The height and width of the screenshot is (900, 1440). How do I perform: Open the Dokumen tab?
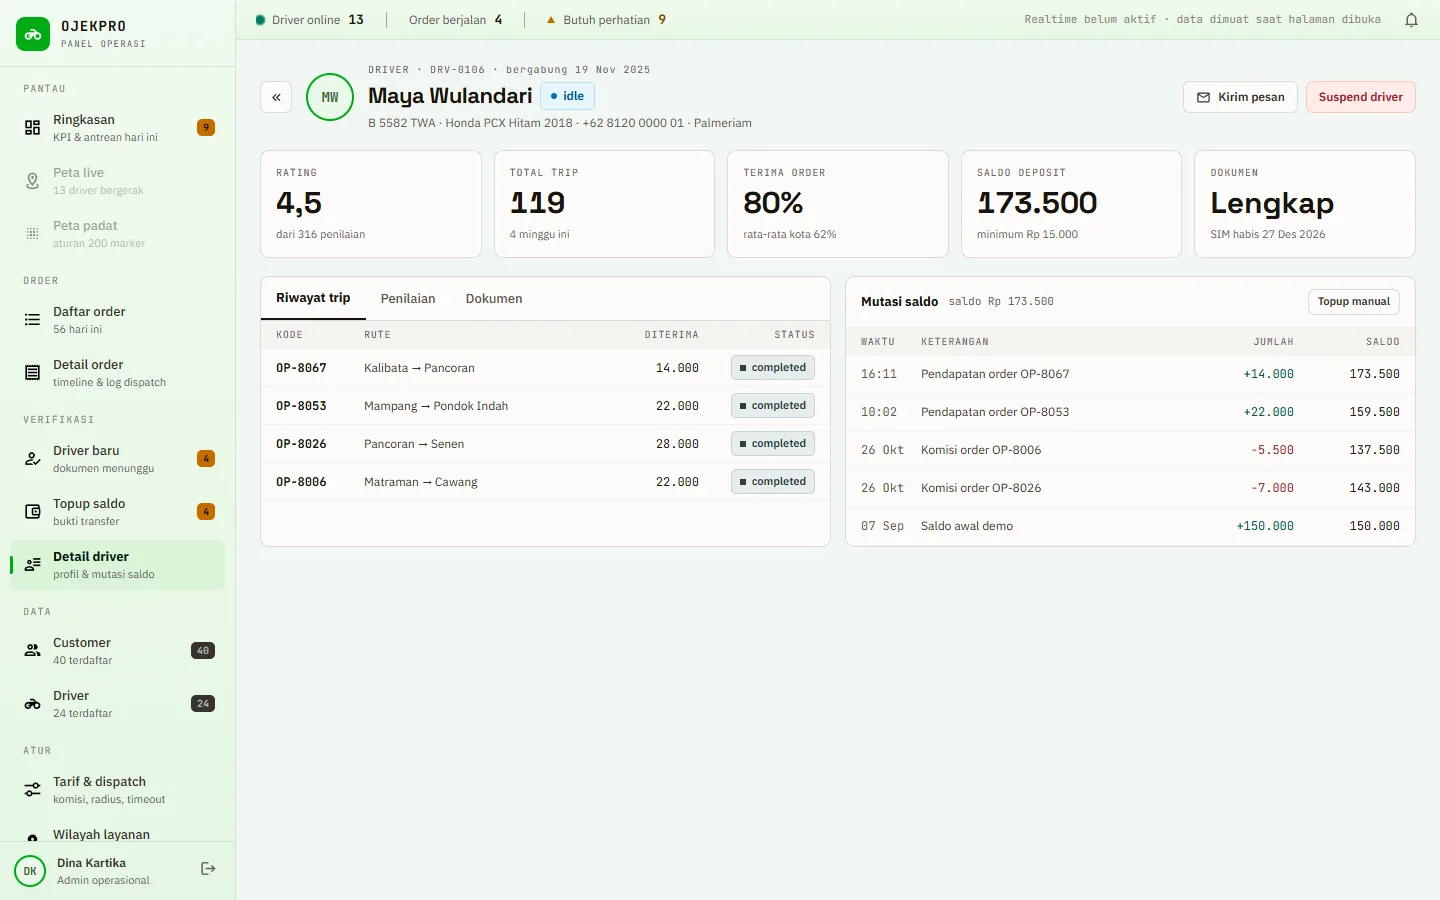pos(494,298)
